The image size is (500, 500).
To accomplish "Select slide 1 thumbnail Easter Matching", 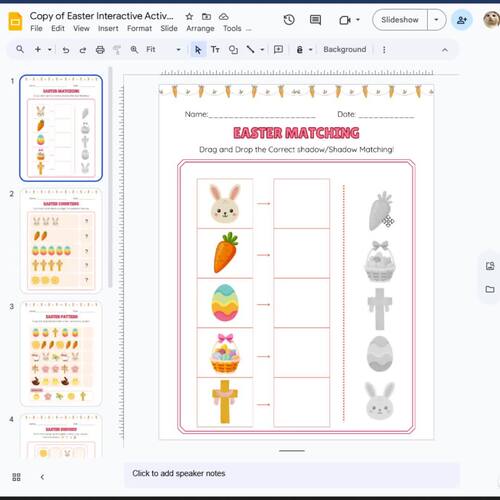I will 61,128.
